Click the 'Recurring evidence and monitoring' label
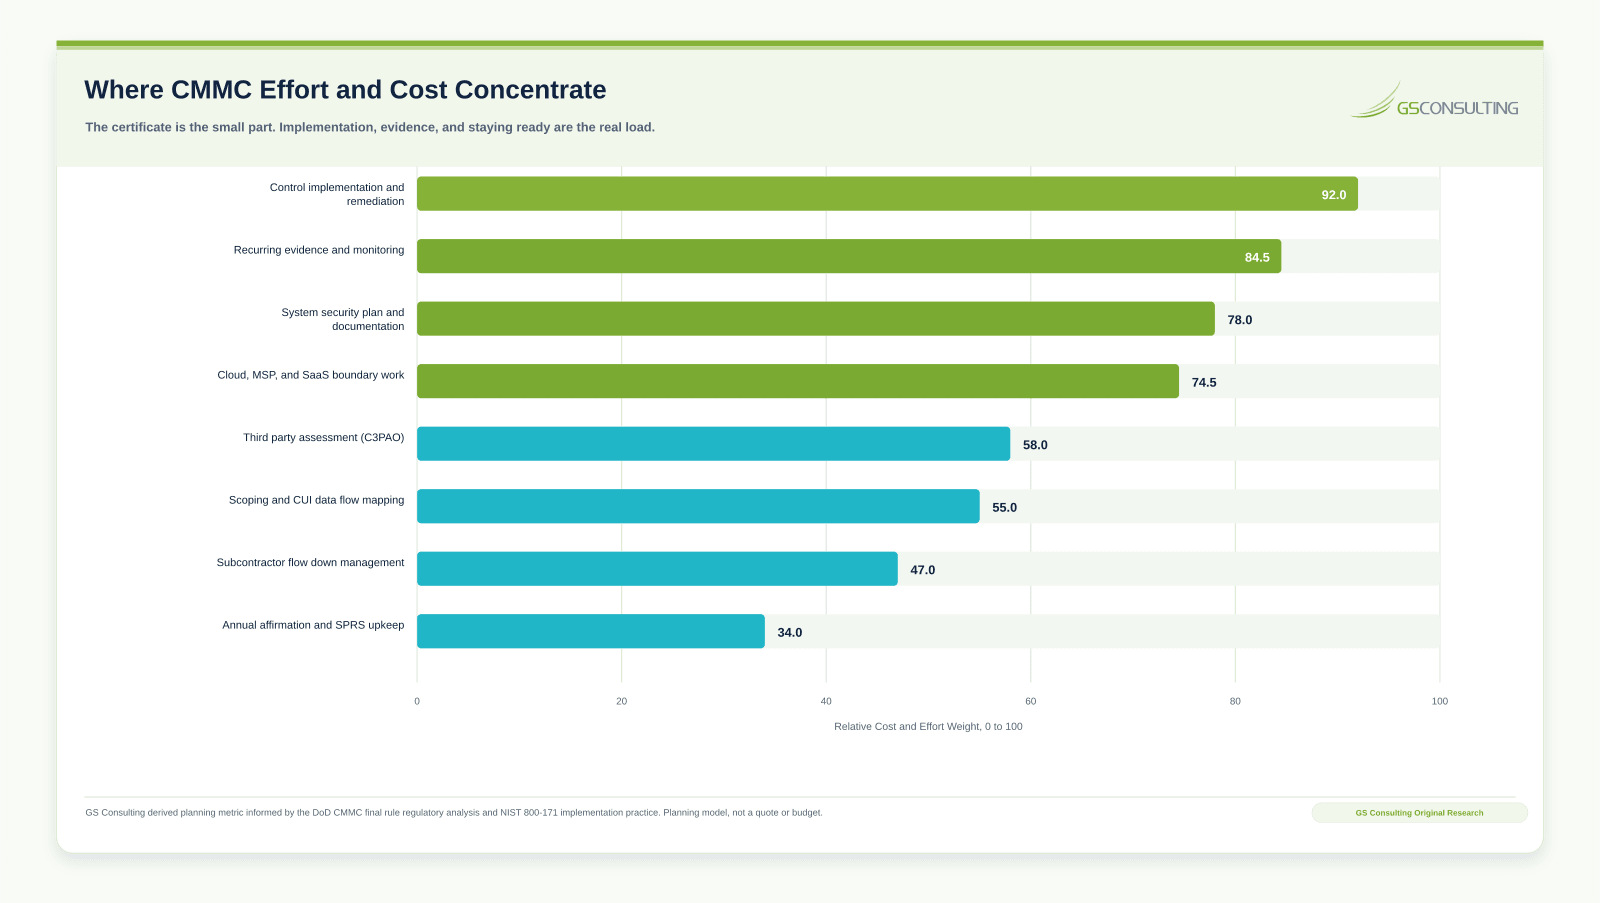 click(319, 250)
